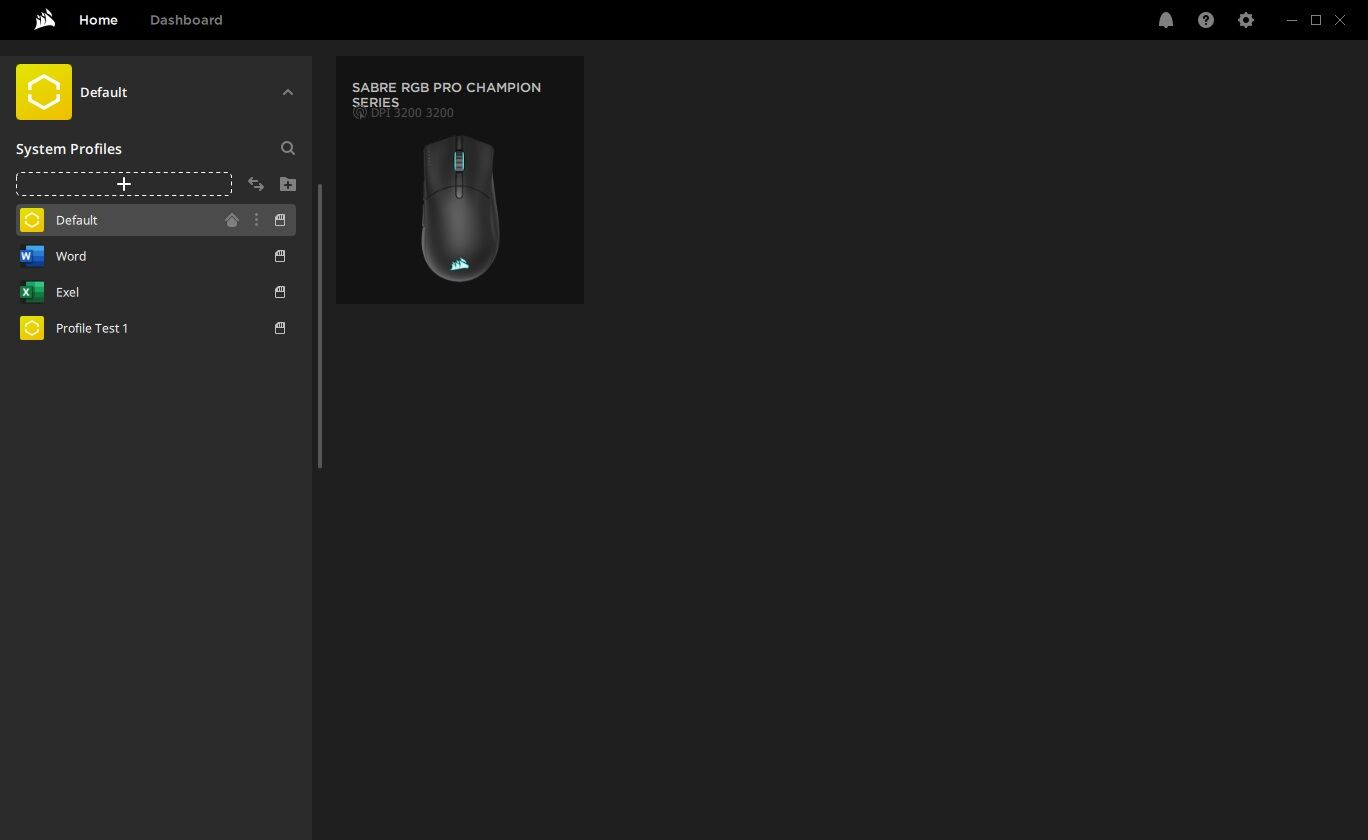The width and height of the screenshot is (1368, 840).
Task: Select the Word profile
Action: [x=156, y=256]
